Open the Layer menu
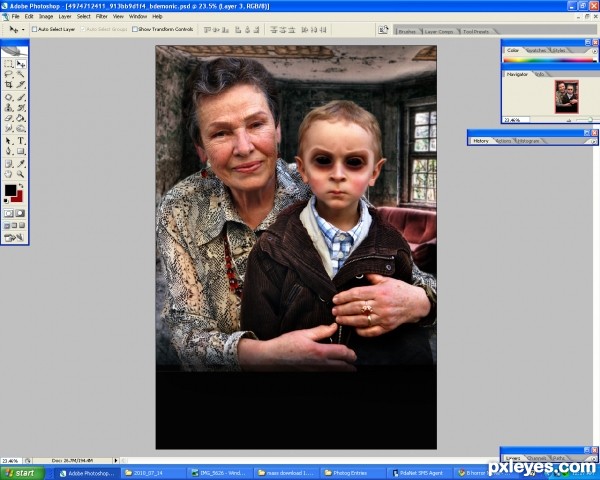 coord(65,16)
